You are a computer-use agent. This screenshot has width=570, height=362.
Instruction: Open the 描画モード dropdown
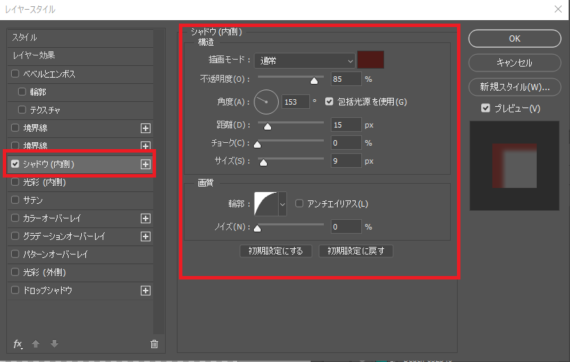pyautogui.click(x=305, y=61)
